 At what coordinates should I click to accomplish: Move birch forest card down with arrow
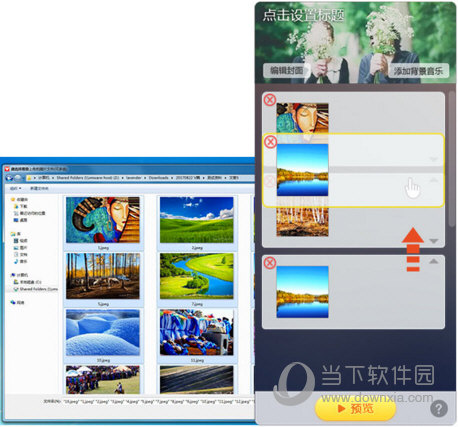433,241
